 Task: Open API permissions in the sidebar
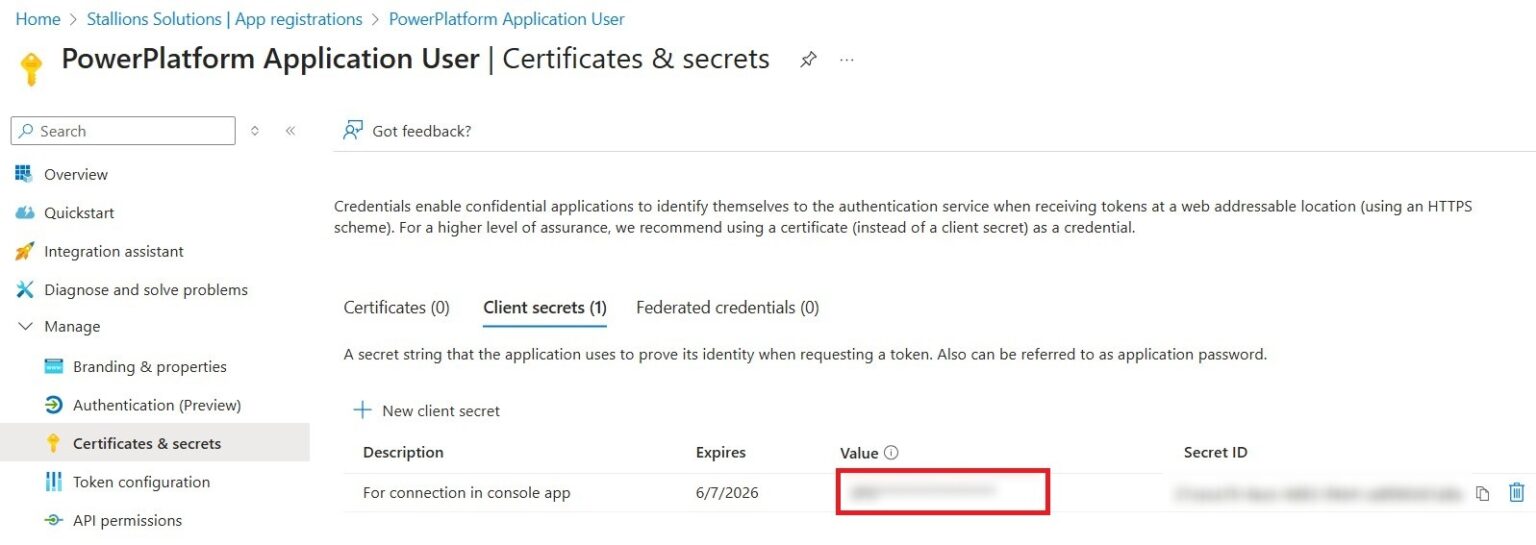[x=127, y=521]
